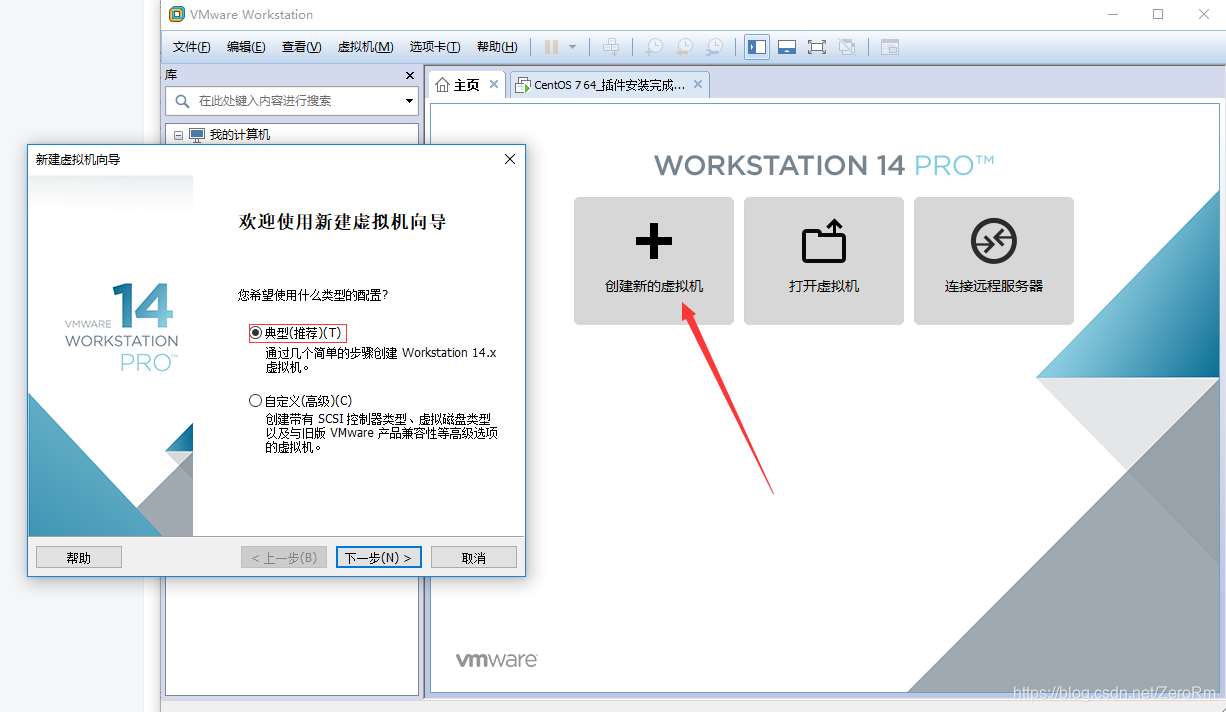Open the 查看(V) menu
Viewport: 1226px width, 712px height.
coord(302,47)
